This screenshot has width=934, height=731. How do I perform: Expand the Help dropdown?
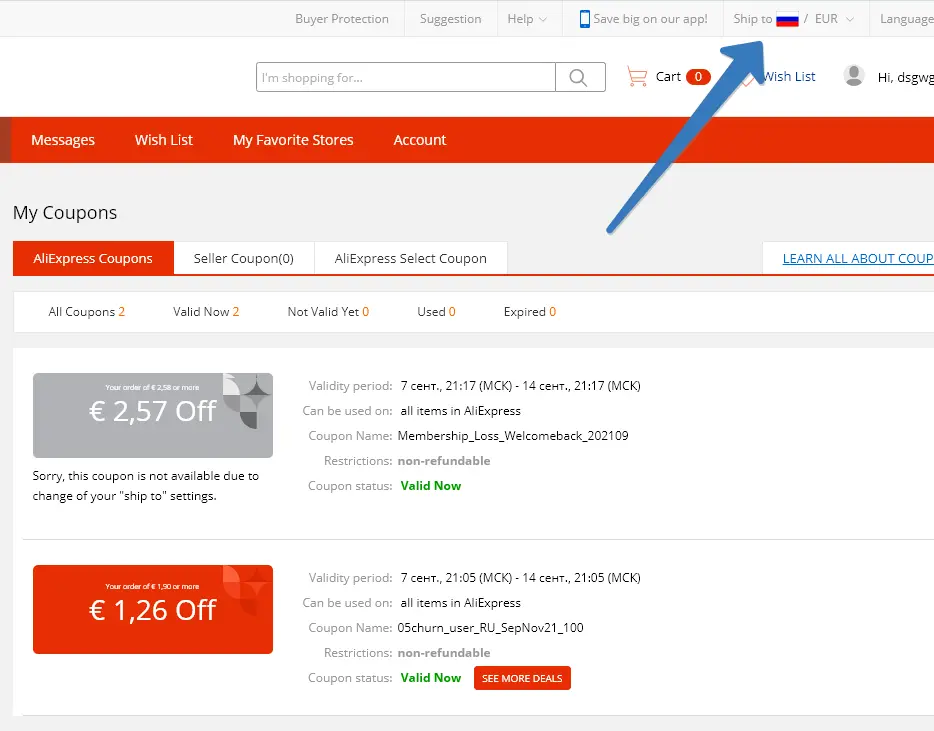coord(527,19)
